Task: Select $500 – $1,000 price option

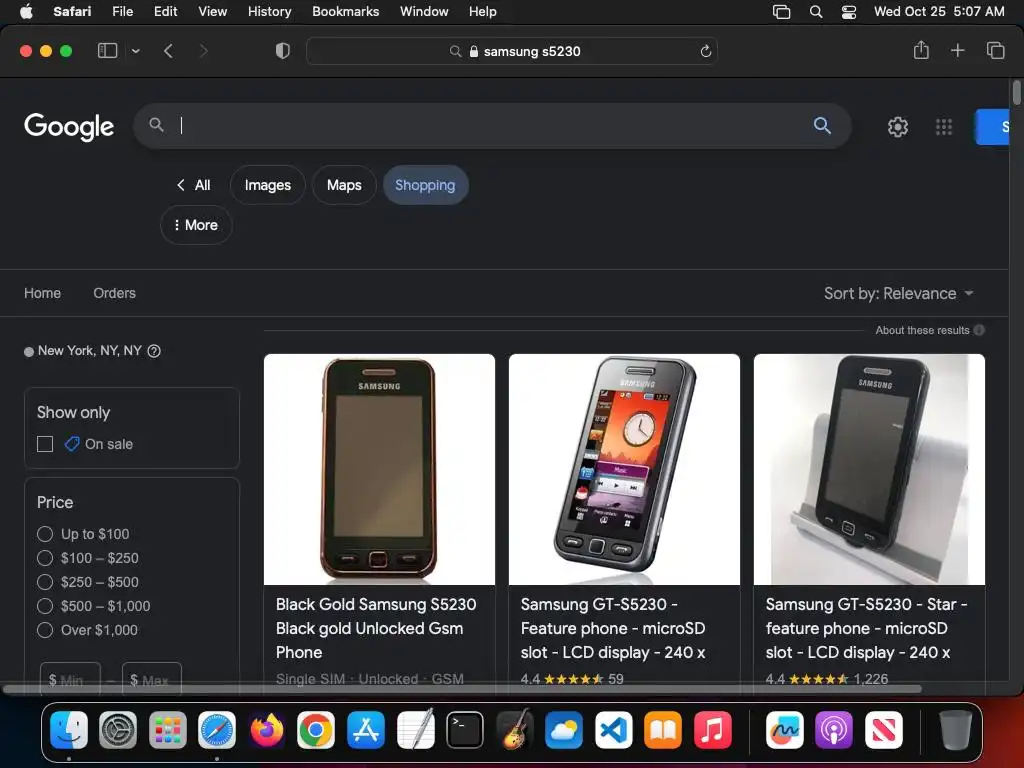Action: 45,607
